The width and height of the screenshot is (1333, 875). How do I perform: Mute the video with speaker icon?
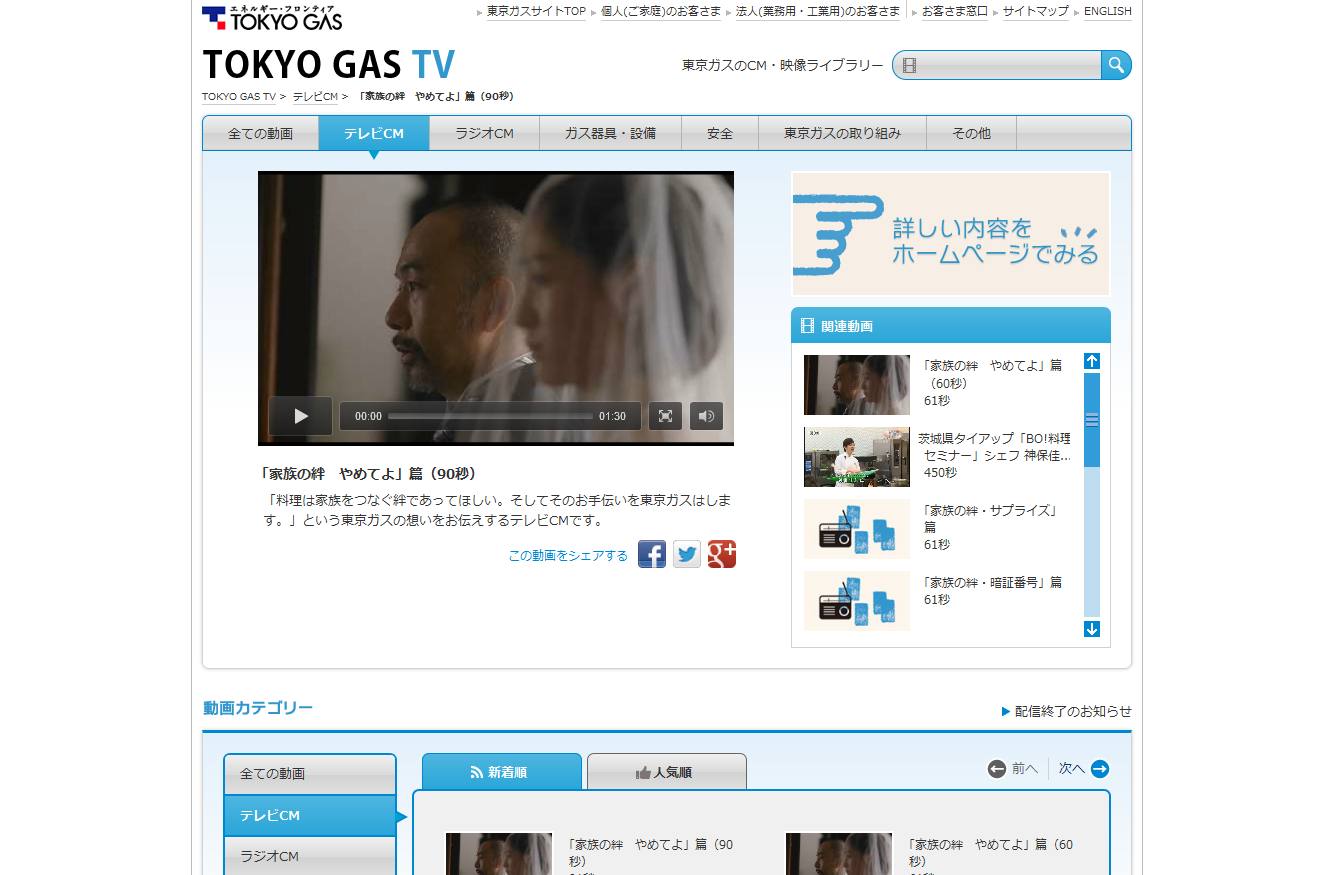pyautogui.click(x=706, y=416)
